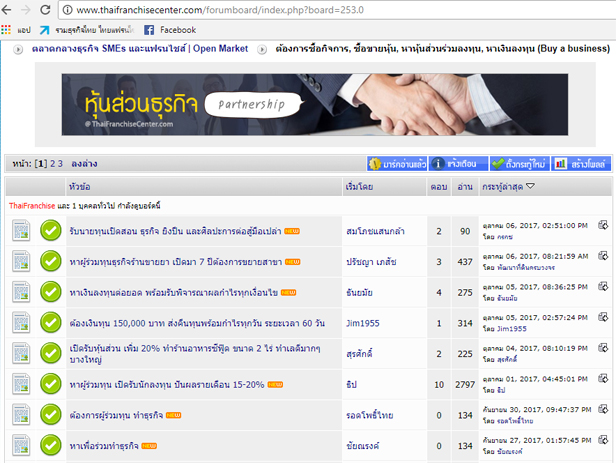Open topic about 150,000 บาท funding
Viewport: 616px width, 463px height.
197,323
